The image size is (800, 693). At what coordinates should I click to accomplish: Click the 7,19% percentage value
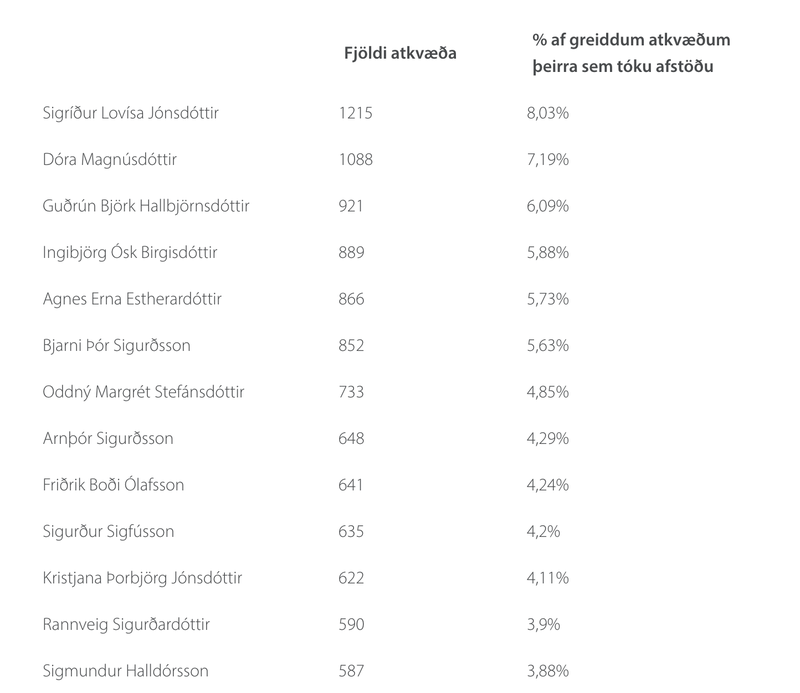click(x=548, y=160)
